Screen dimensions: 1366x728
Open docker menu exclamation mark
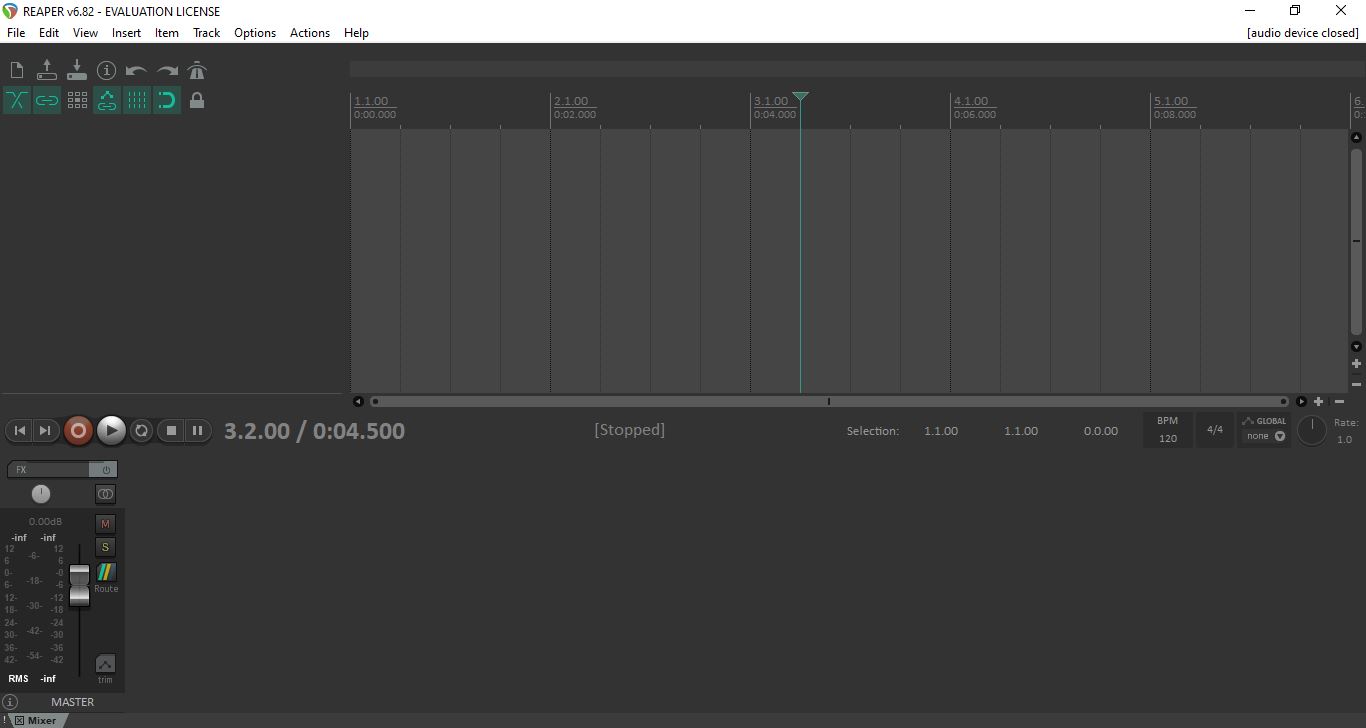(x=5, y=720)
